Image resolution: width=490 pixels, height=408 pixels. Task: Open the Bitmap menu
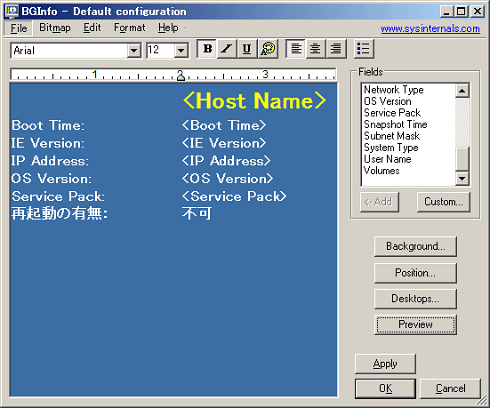55,28
